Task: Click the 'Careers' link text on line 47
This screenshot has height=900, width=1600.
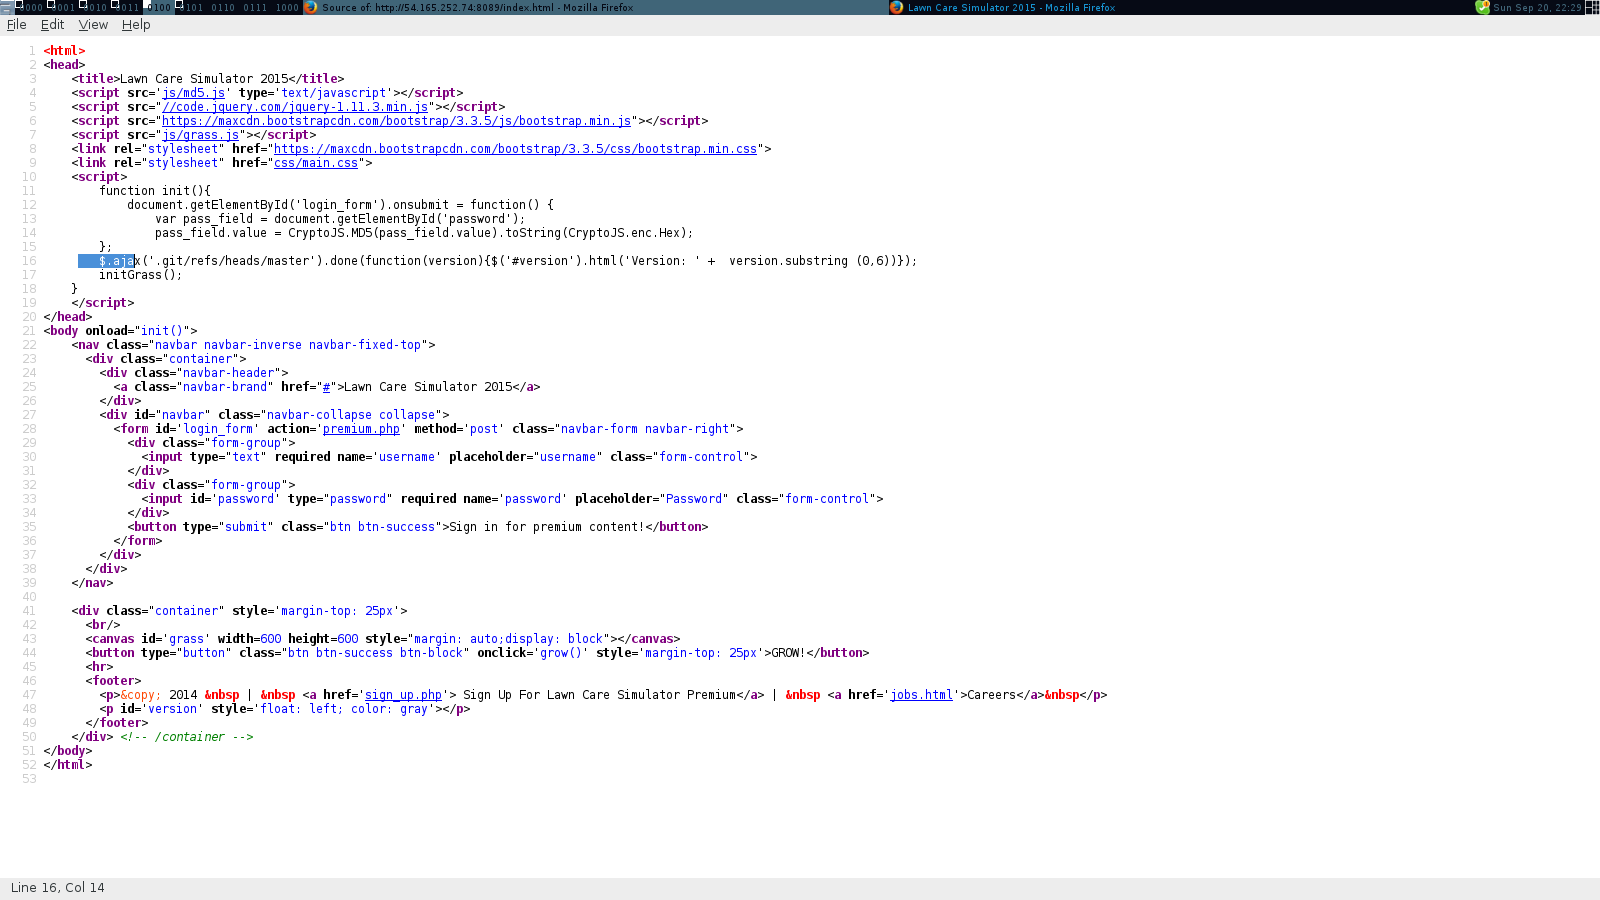Action: [992, 695]
